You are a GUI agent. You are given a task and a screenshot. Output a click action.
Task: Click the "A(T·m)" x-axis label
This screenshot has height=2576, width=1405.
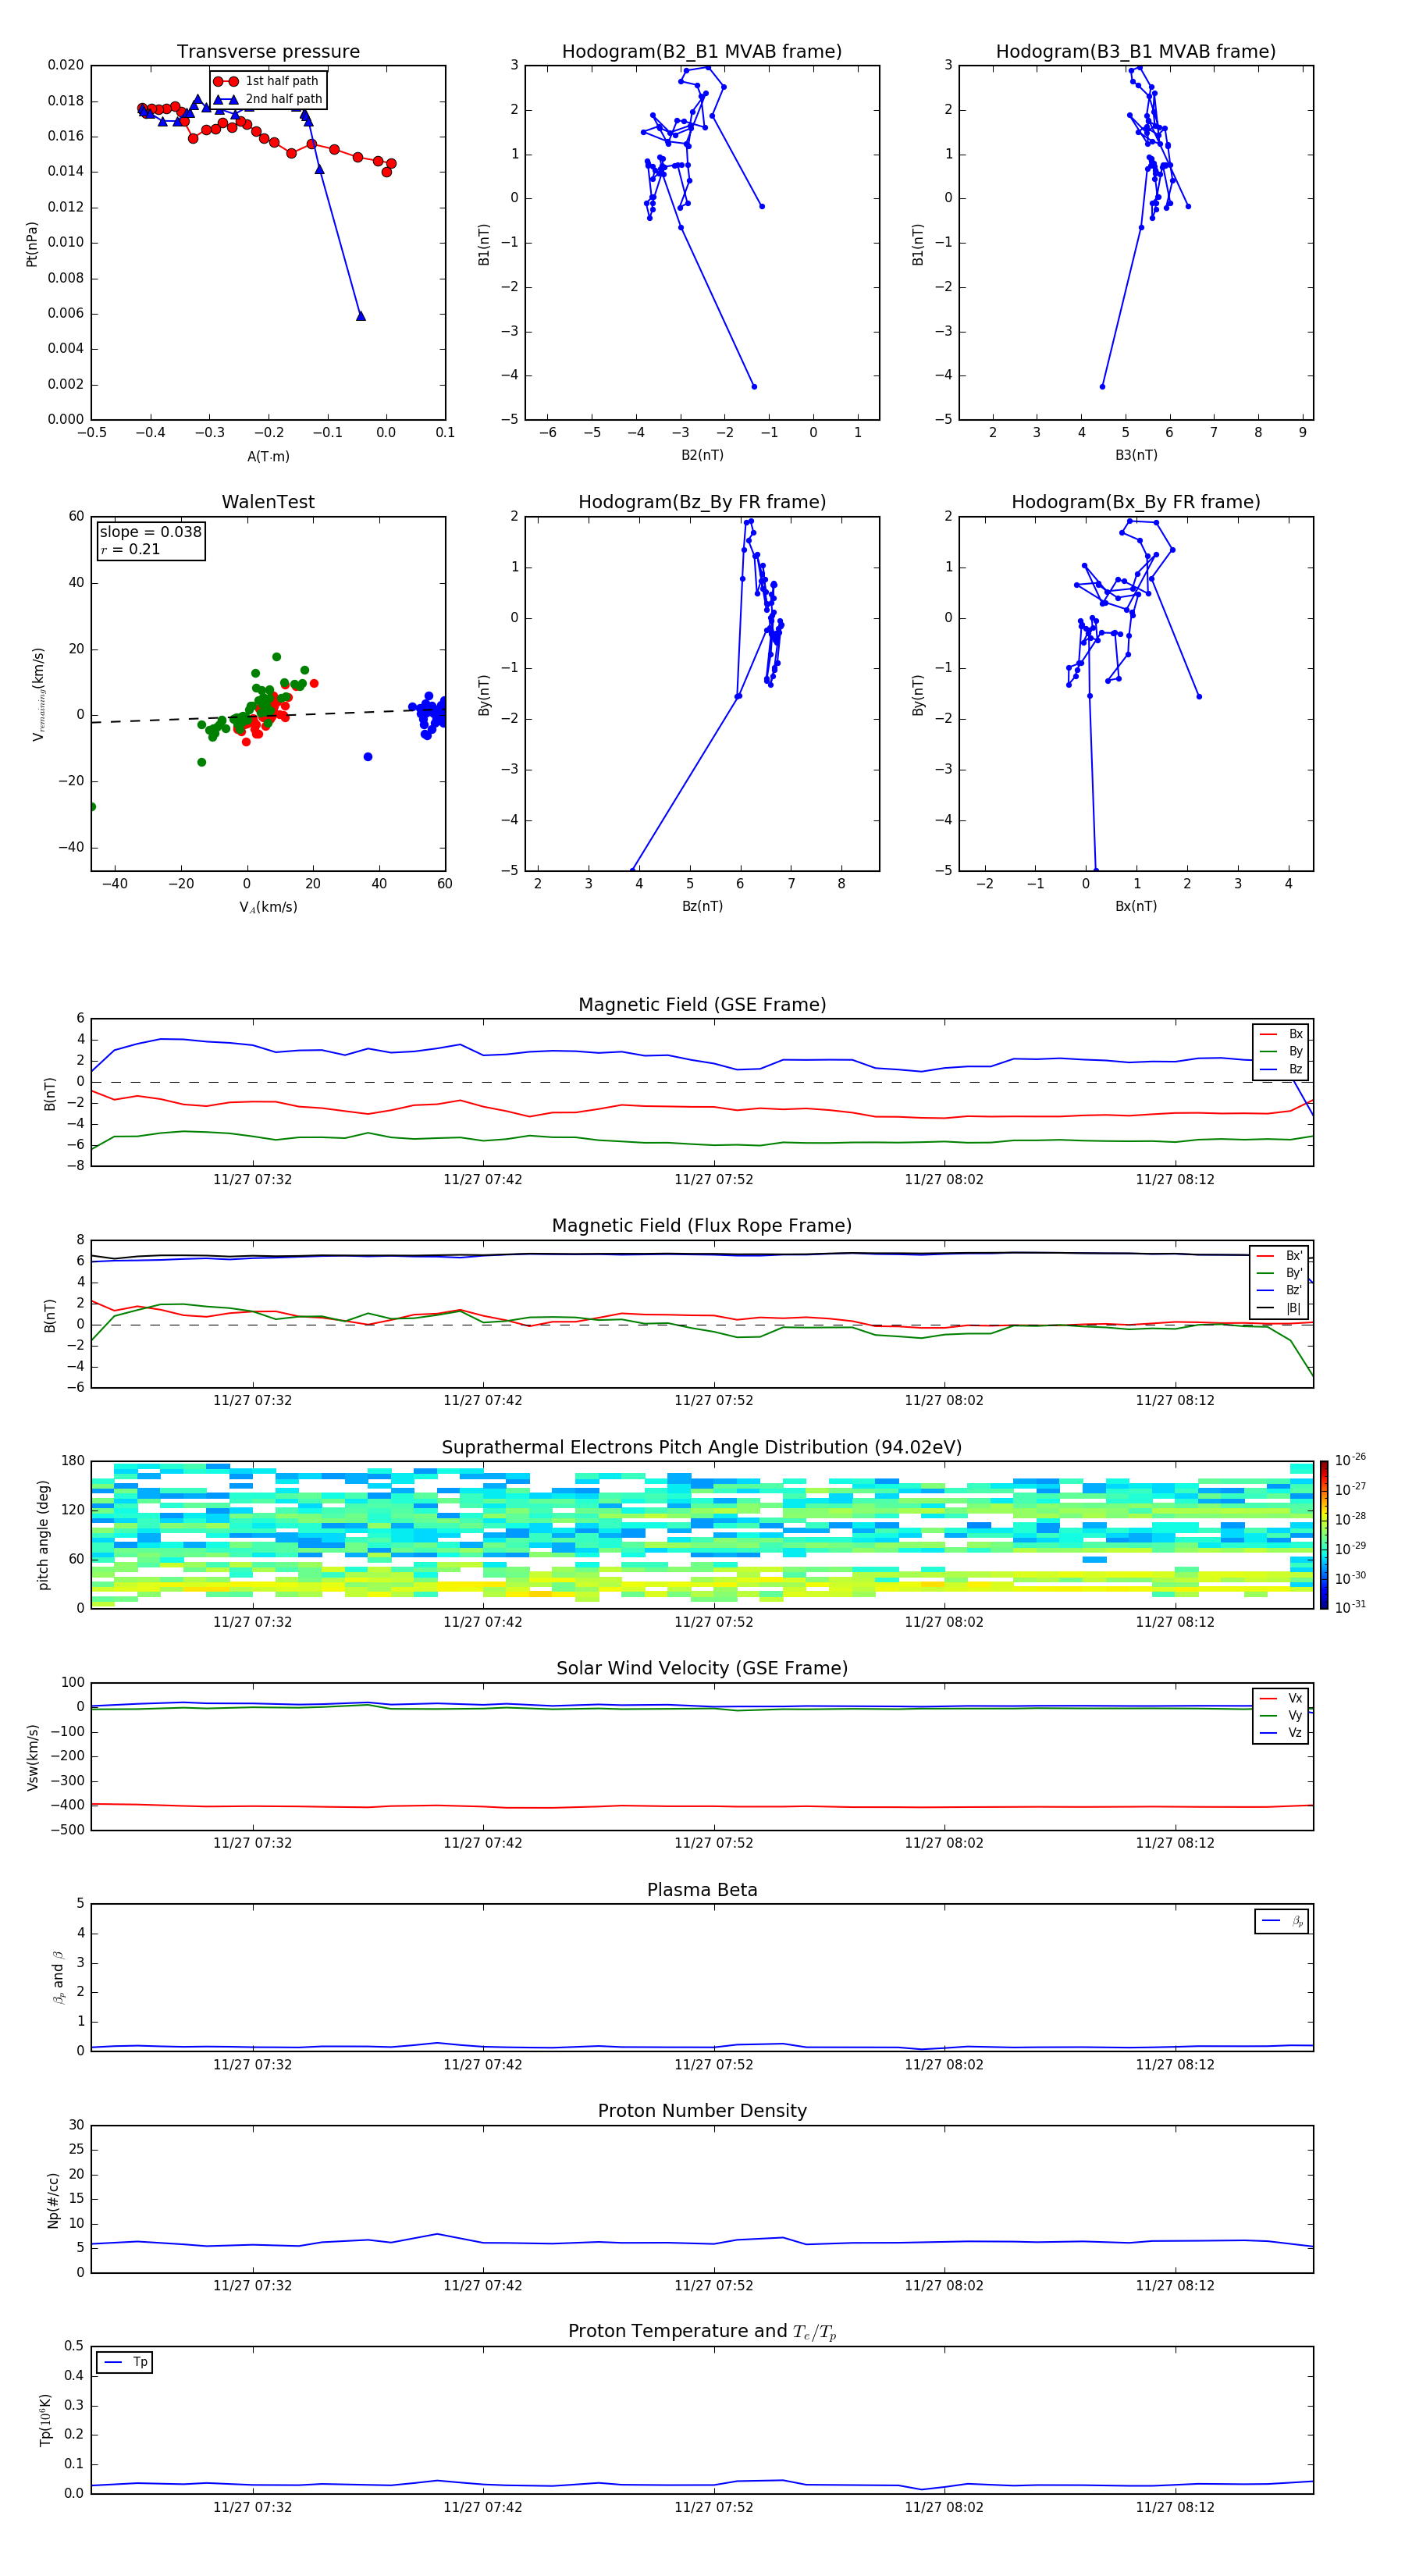[x=268, y=456]
